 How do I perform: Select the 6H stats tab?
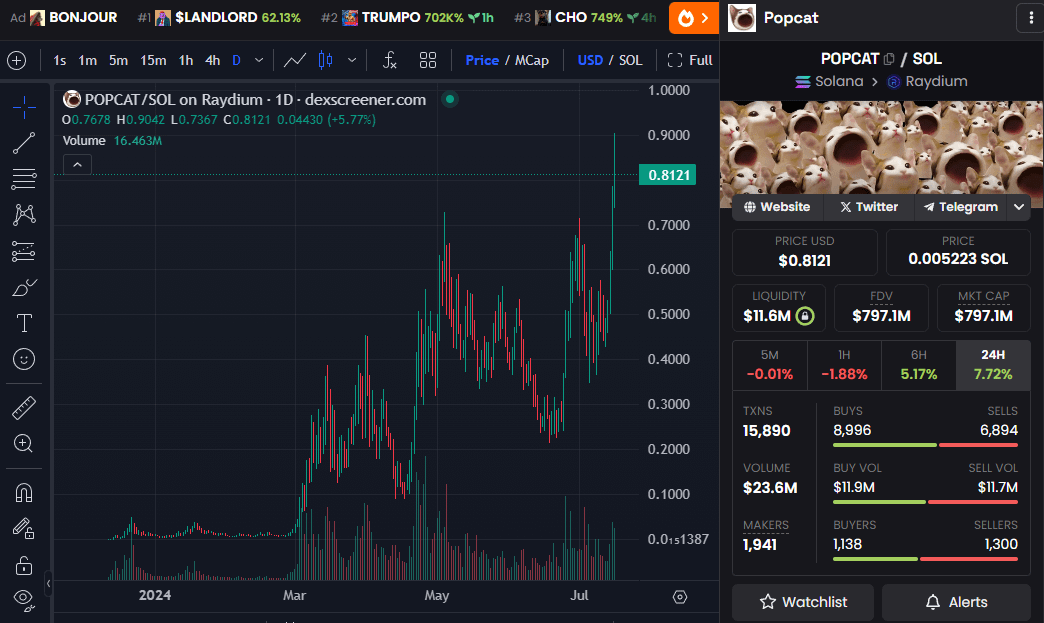click(919, 365)
